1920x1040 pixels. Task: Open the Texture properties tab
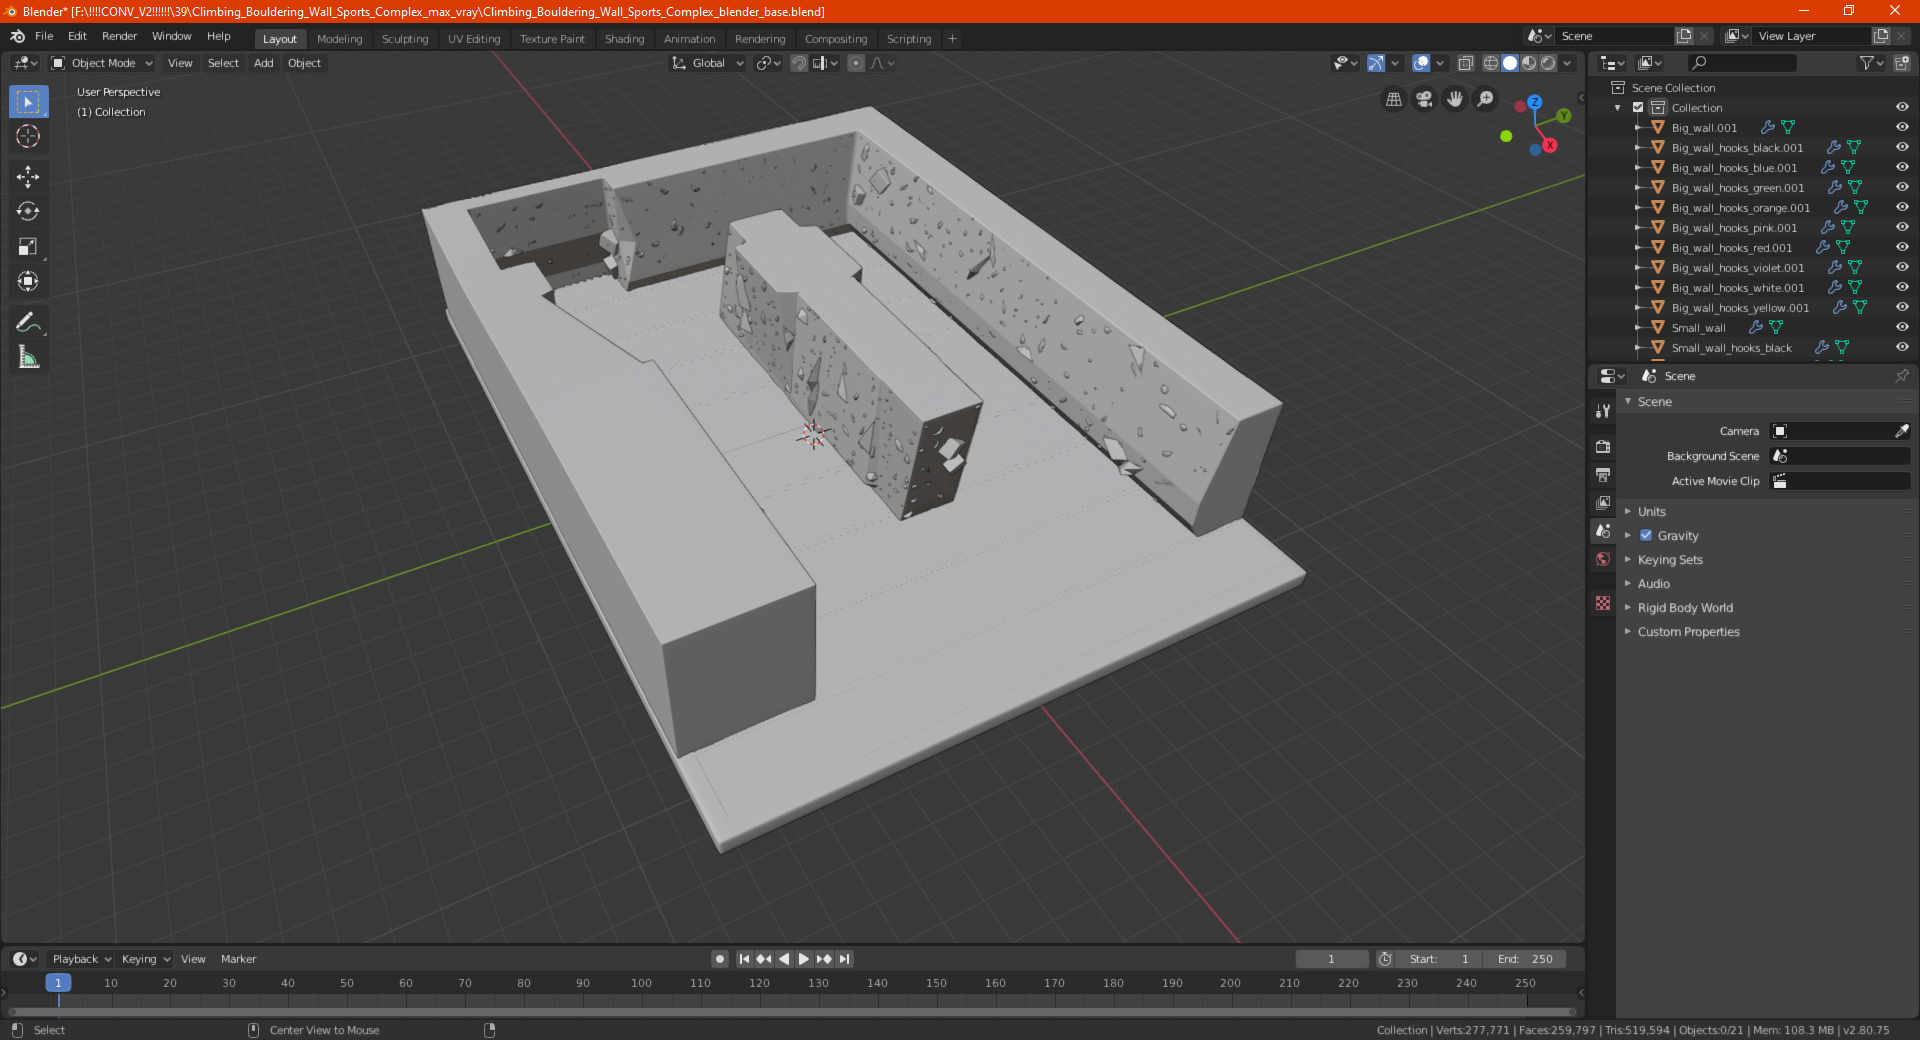coord(1603,603)
